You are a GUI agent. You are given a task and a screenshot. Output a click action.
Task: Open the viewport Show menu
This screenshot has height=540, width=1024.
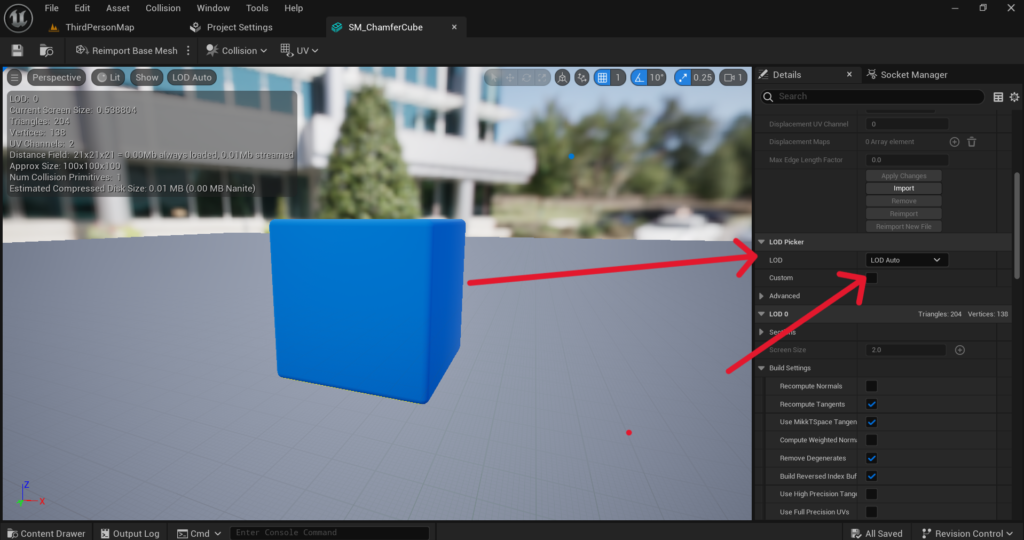(x=147, y=77)
